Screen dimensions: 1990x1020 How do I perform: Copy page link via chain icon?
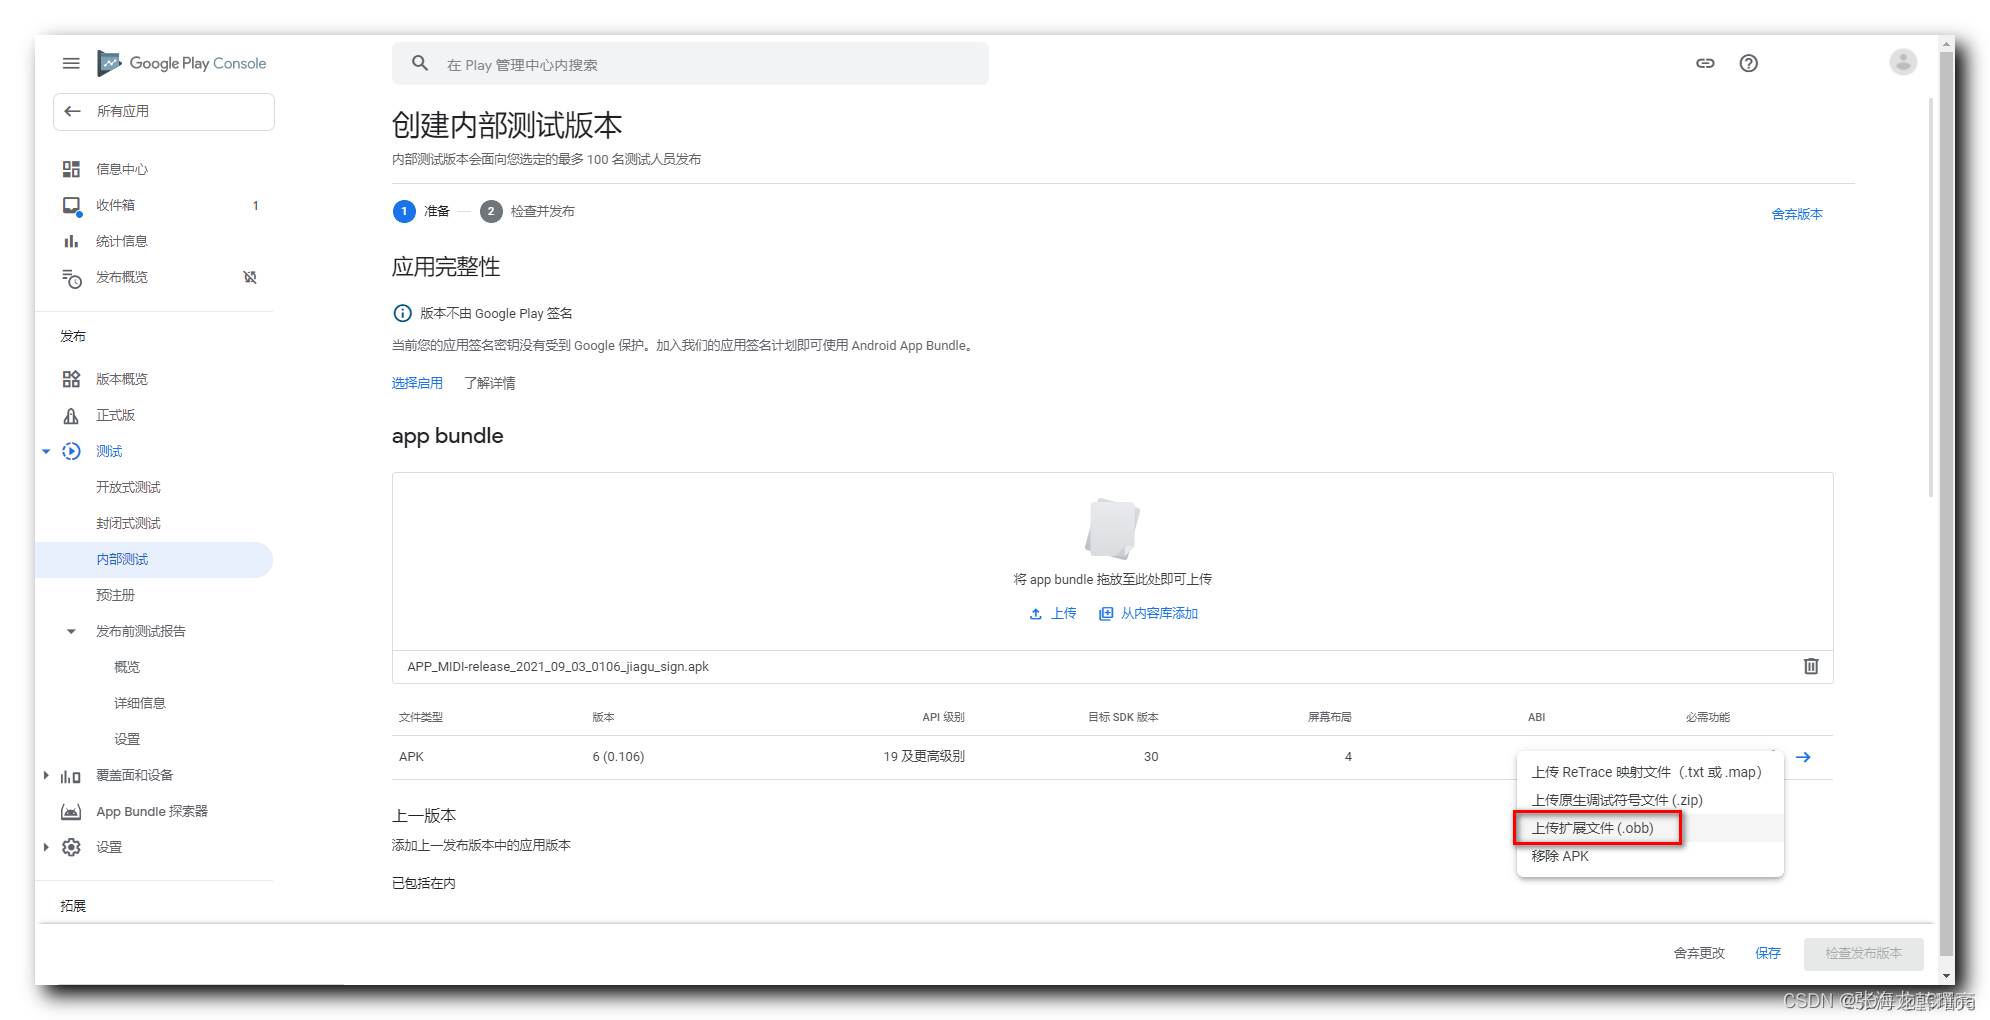(1705, 63)
